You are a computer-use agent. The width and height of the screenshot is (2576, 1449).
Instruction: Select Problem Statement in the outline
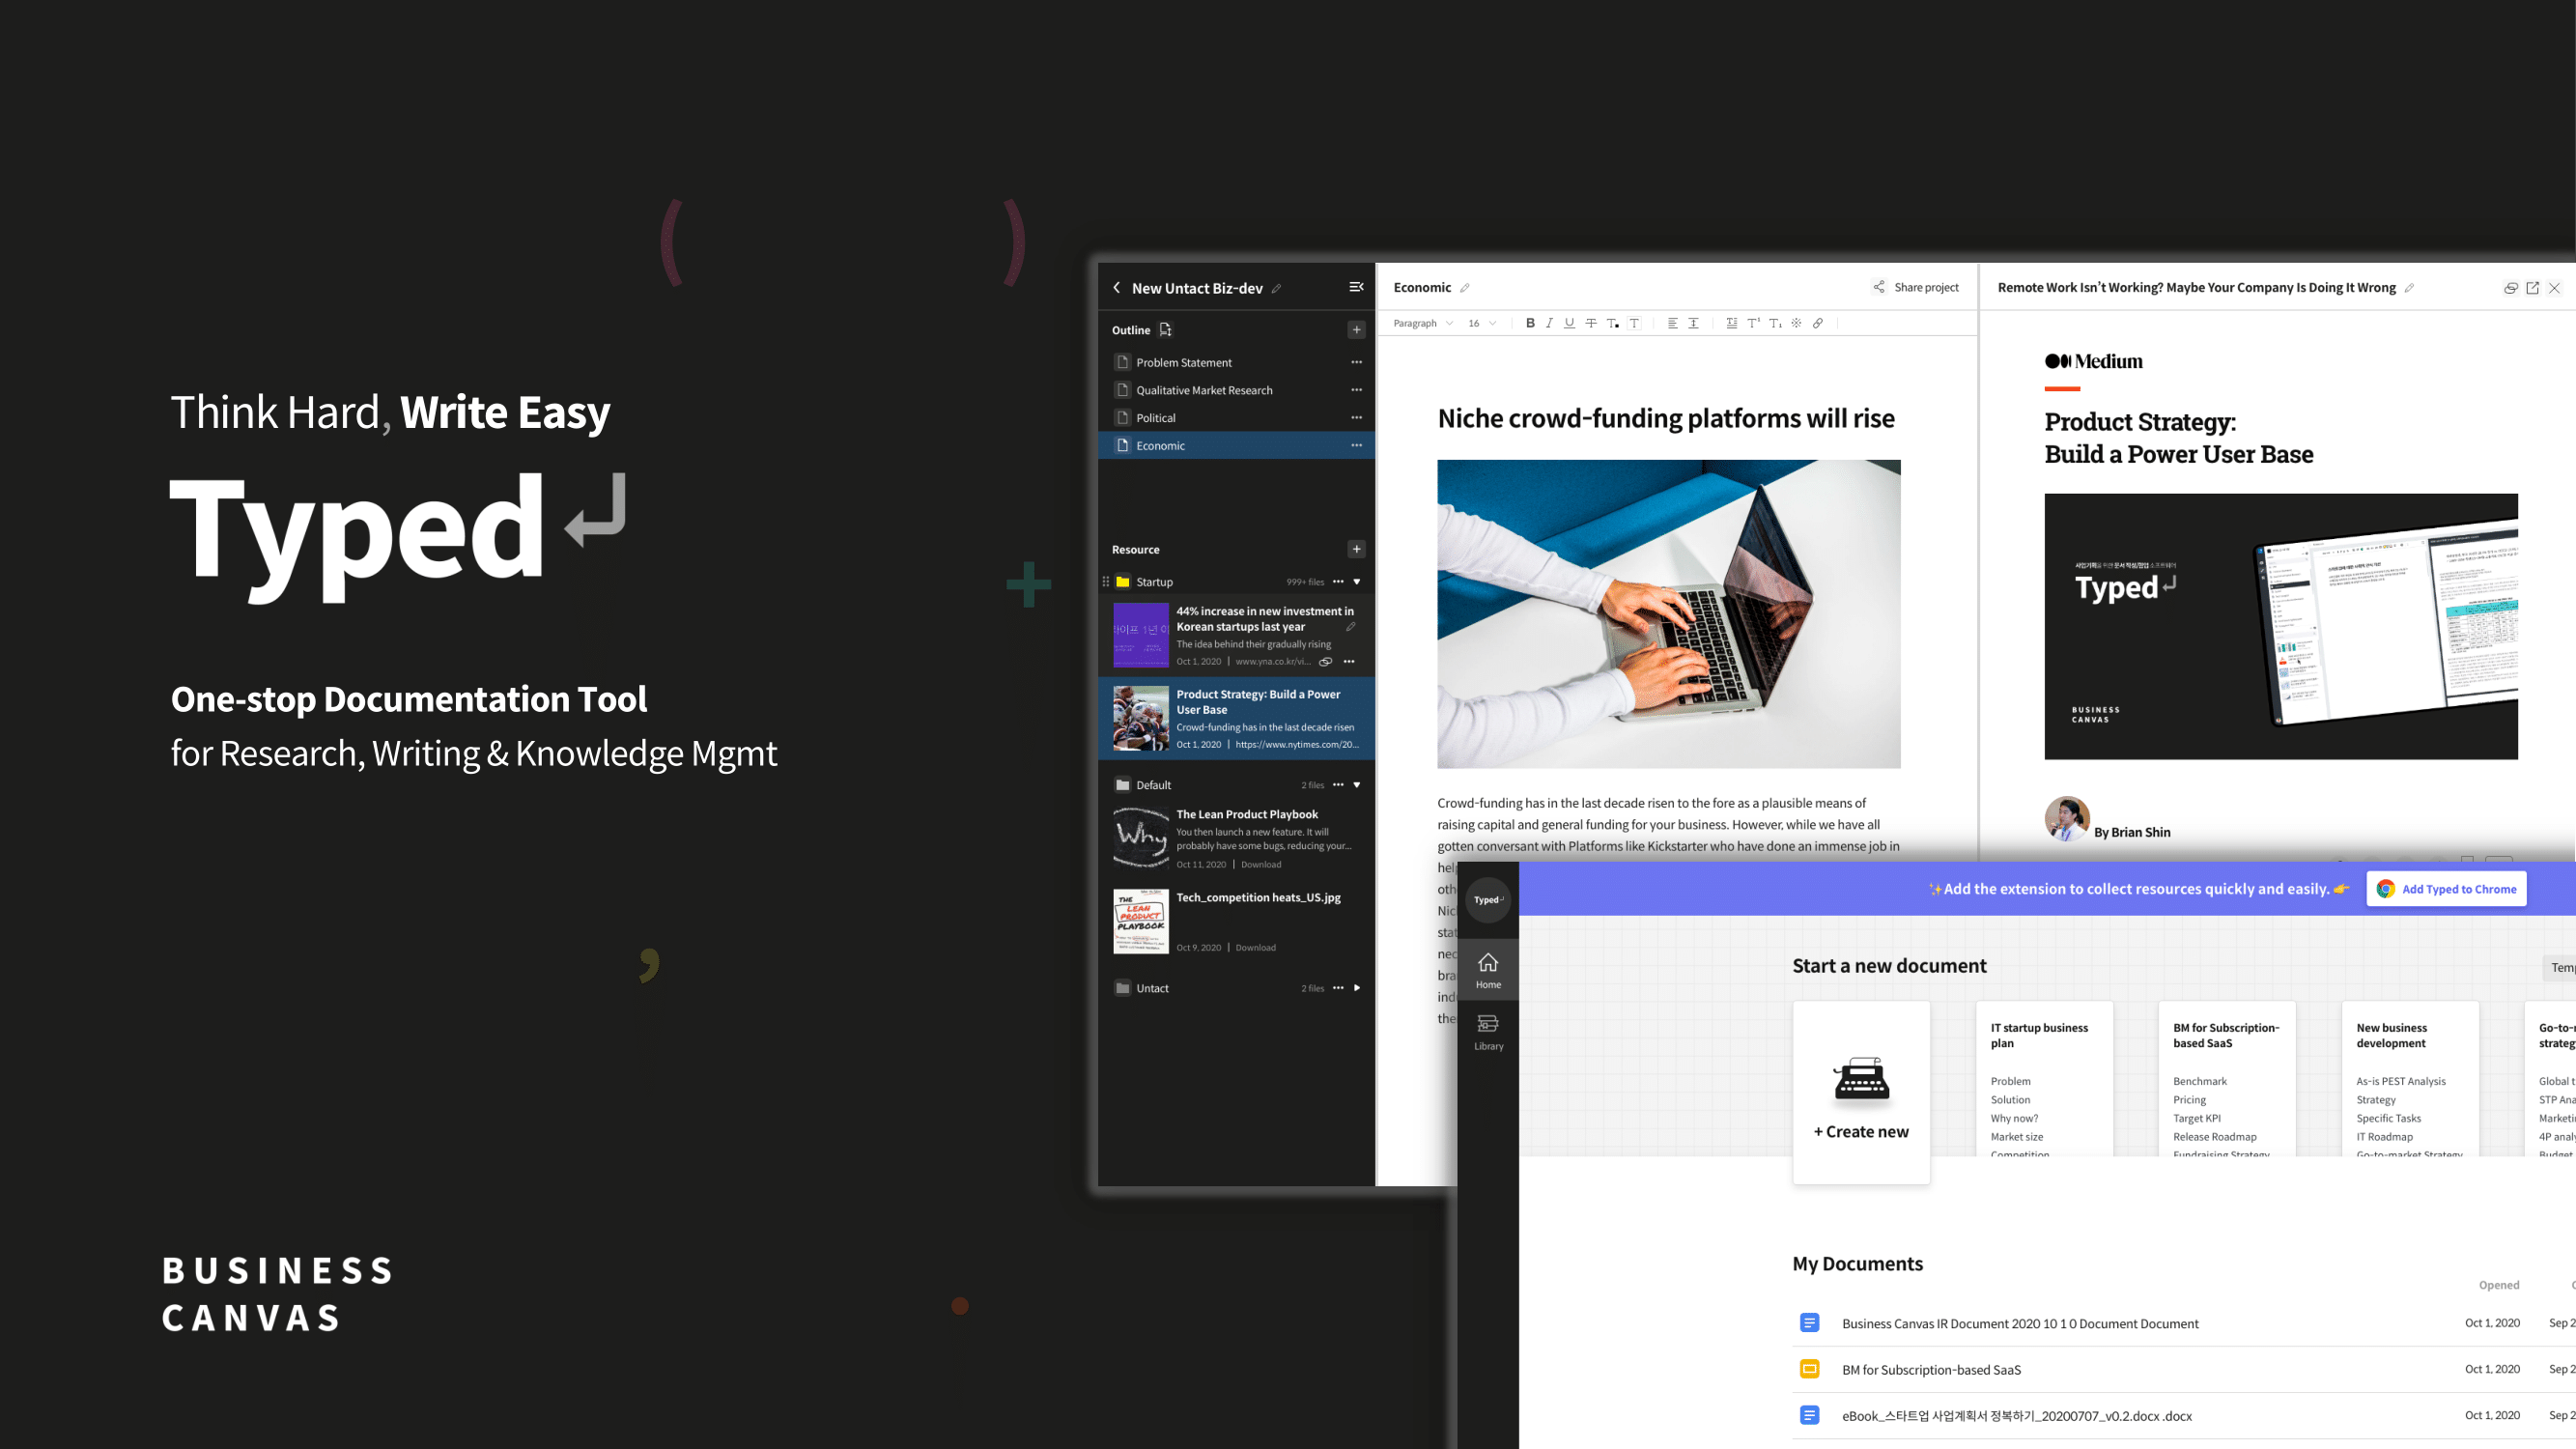pos(1236,362)
